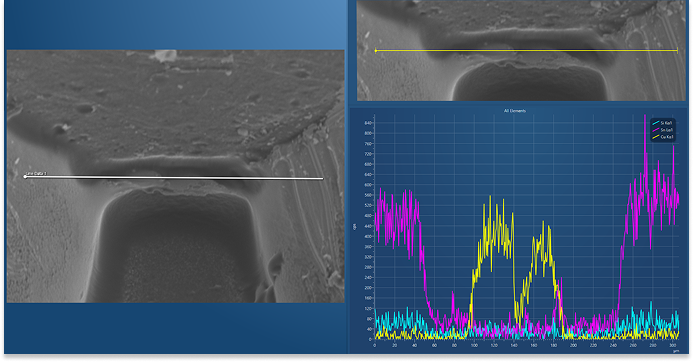Click the 200 tick on the distance axis
This screenshot has width=693, height=362.
[573, 345]
